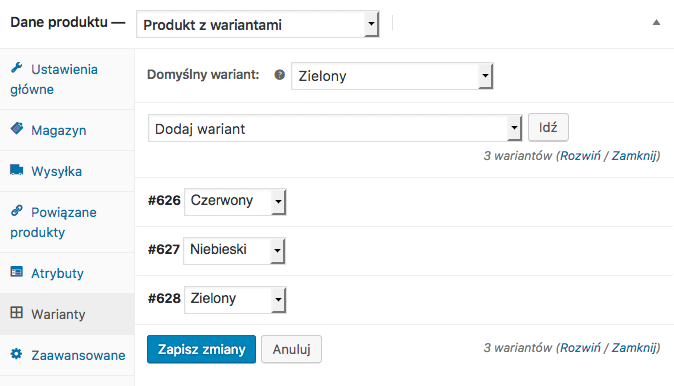Click the help question mark near Domyślny wariant
This screenshot has width=674, height=386.
279,75
